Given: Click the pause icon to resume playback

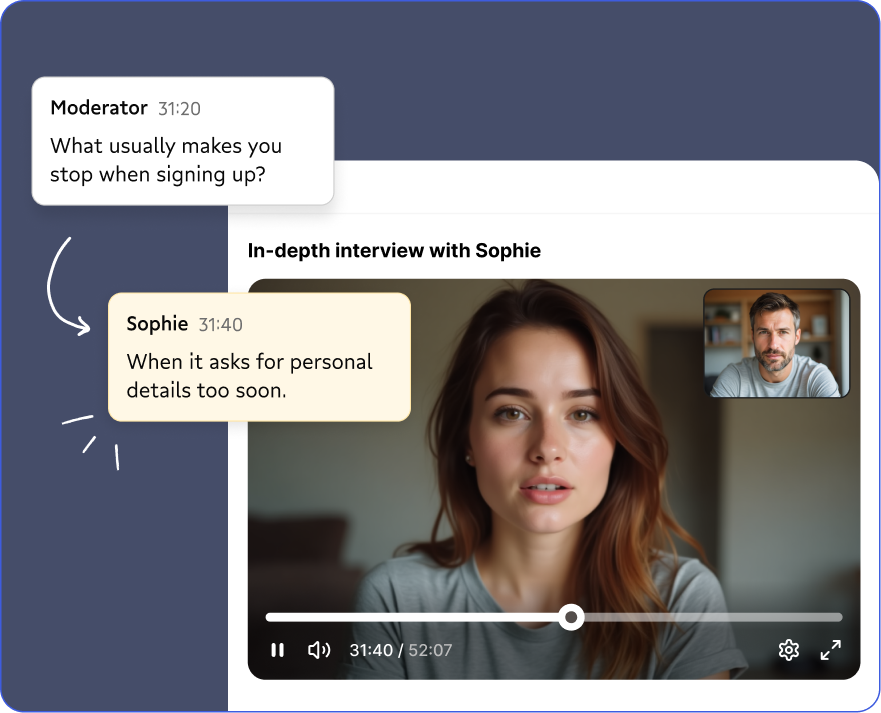Looking at the screenshot, I should [x=278, y=650].
